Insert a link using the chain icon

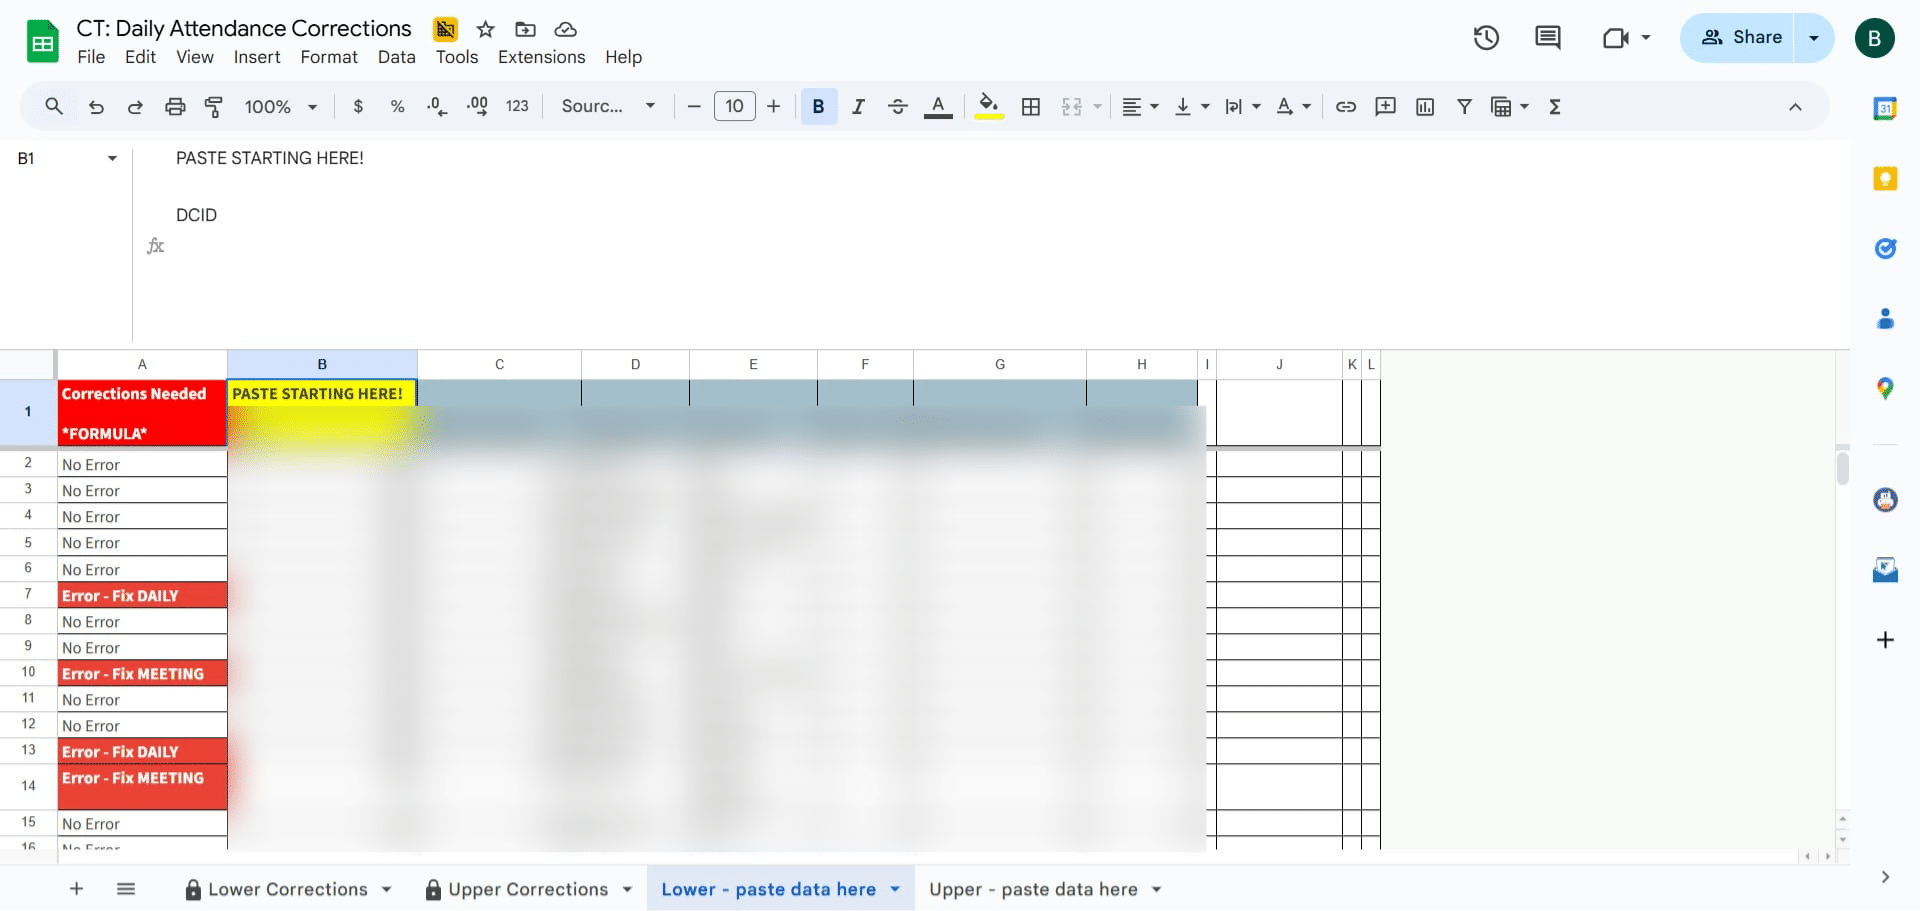[x=1346, y=107]
